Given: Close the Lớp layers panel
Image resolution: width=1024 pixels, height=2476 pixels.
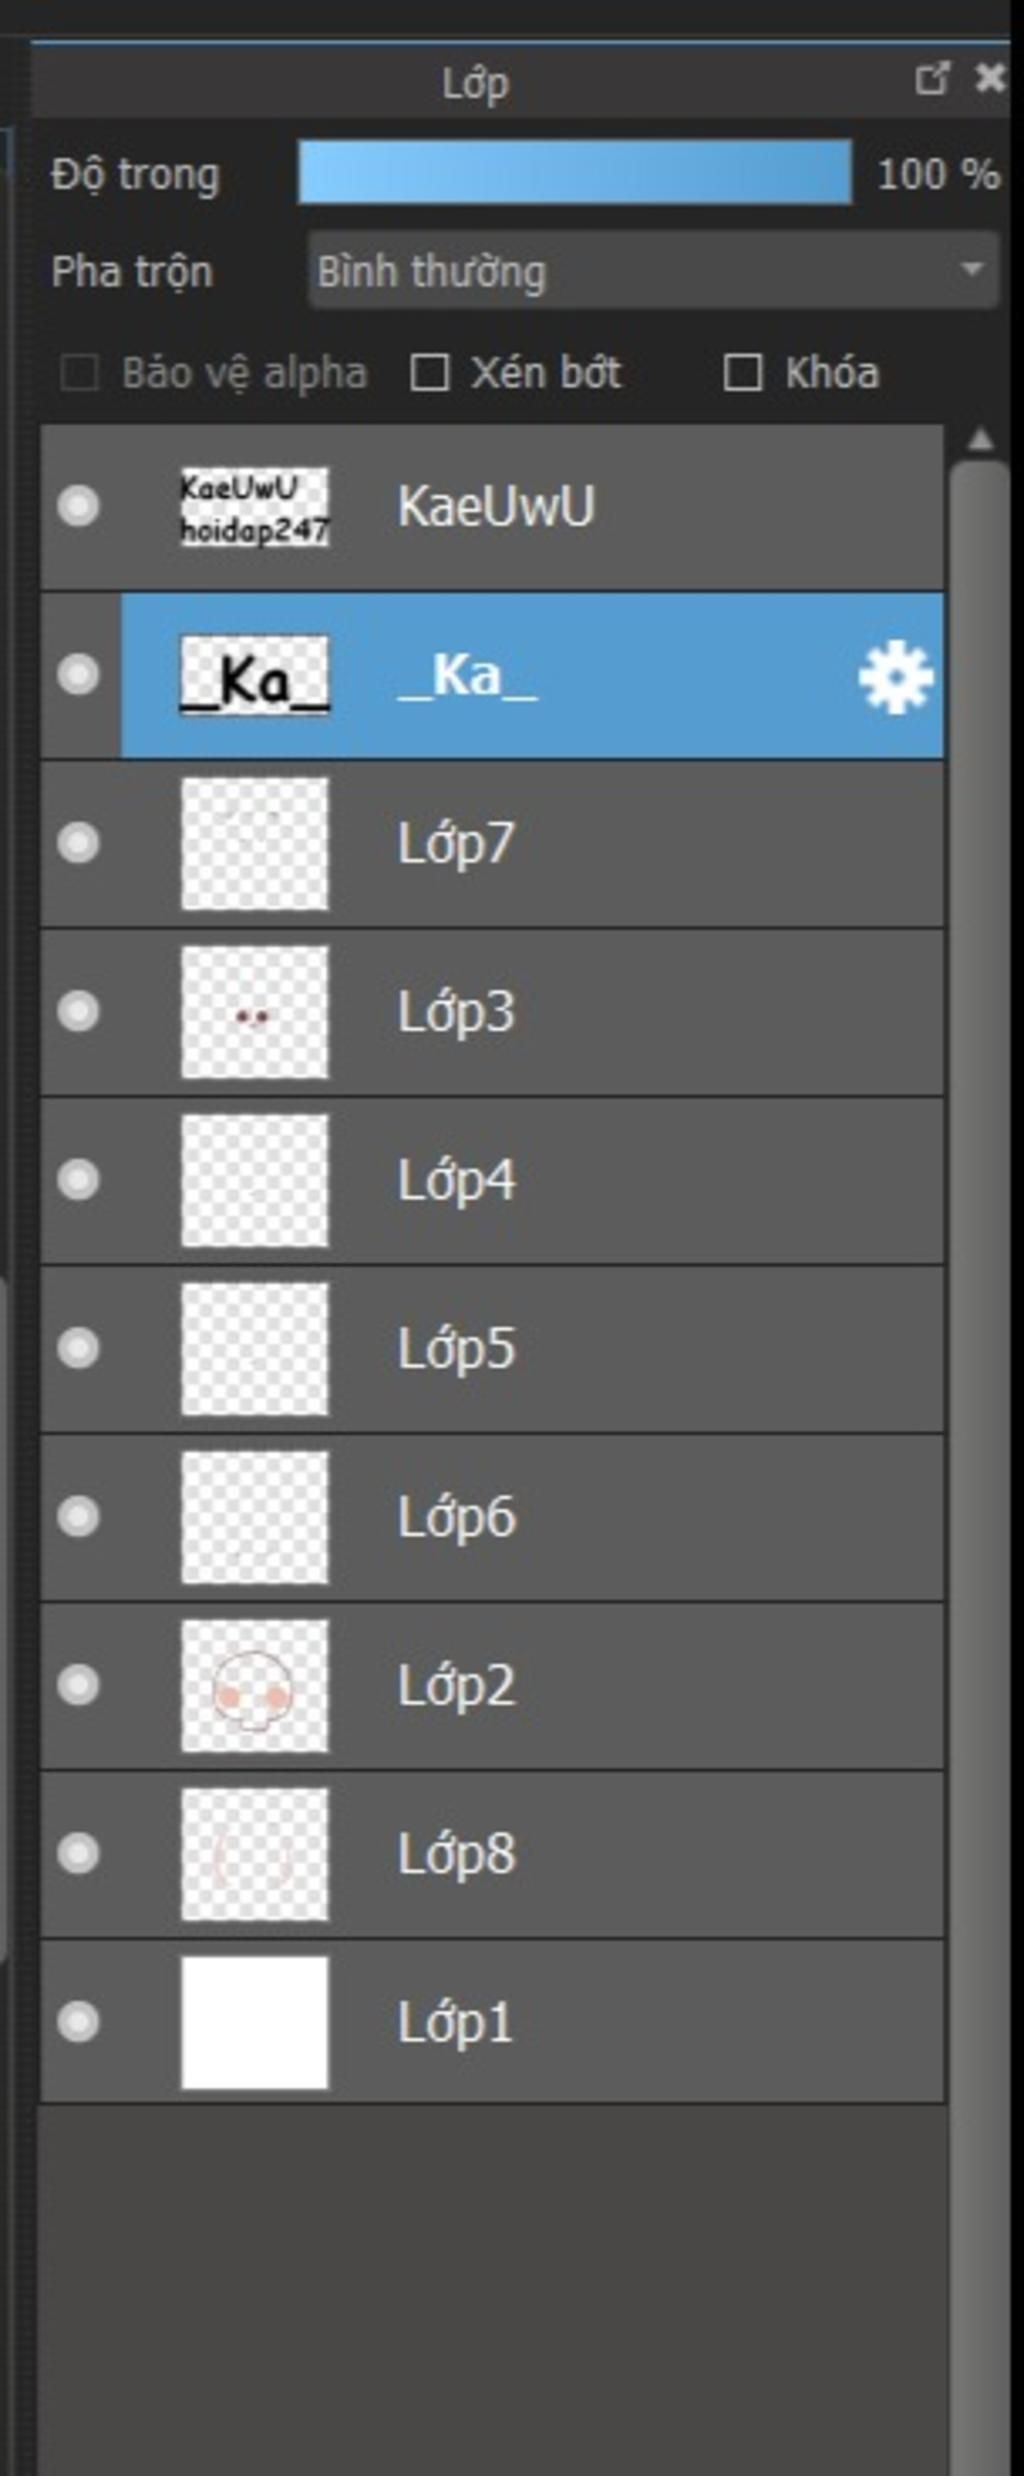Looking at the screenshot, I should (990, 79).
